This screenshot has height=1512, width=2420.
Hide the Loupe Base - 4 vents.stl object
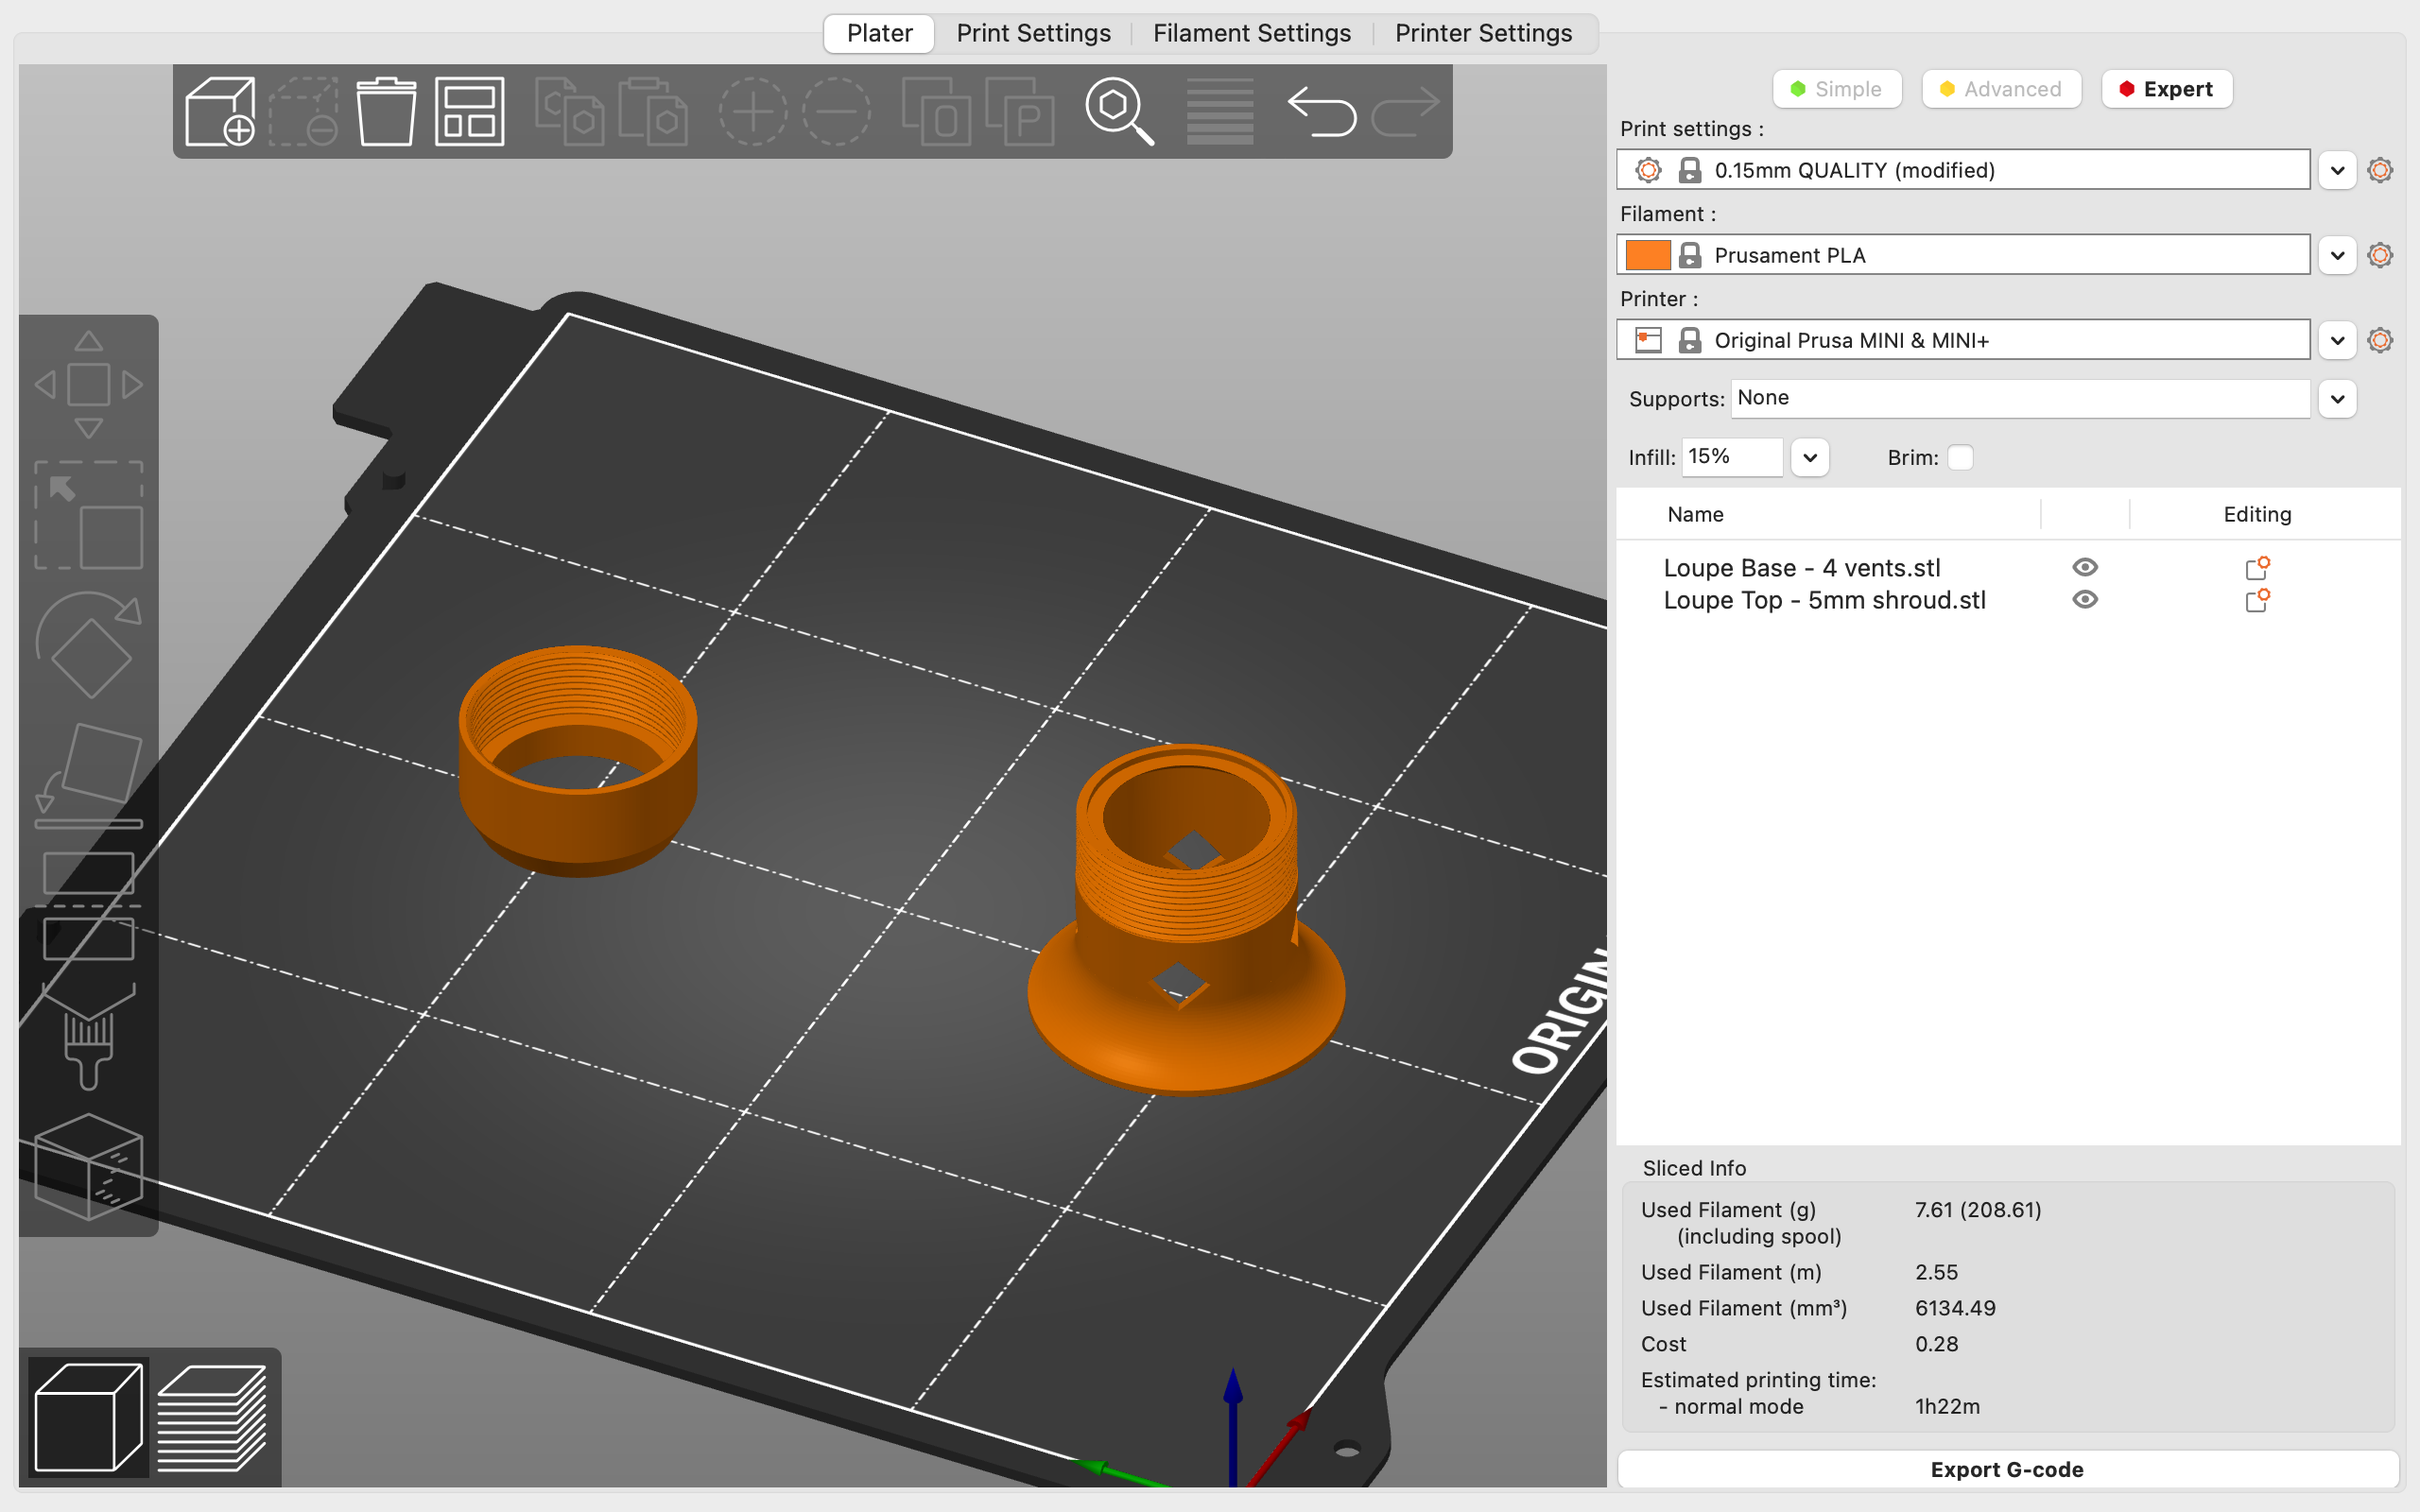point(2086,567)
